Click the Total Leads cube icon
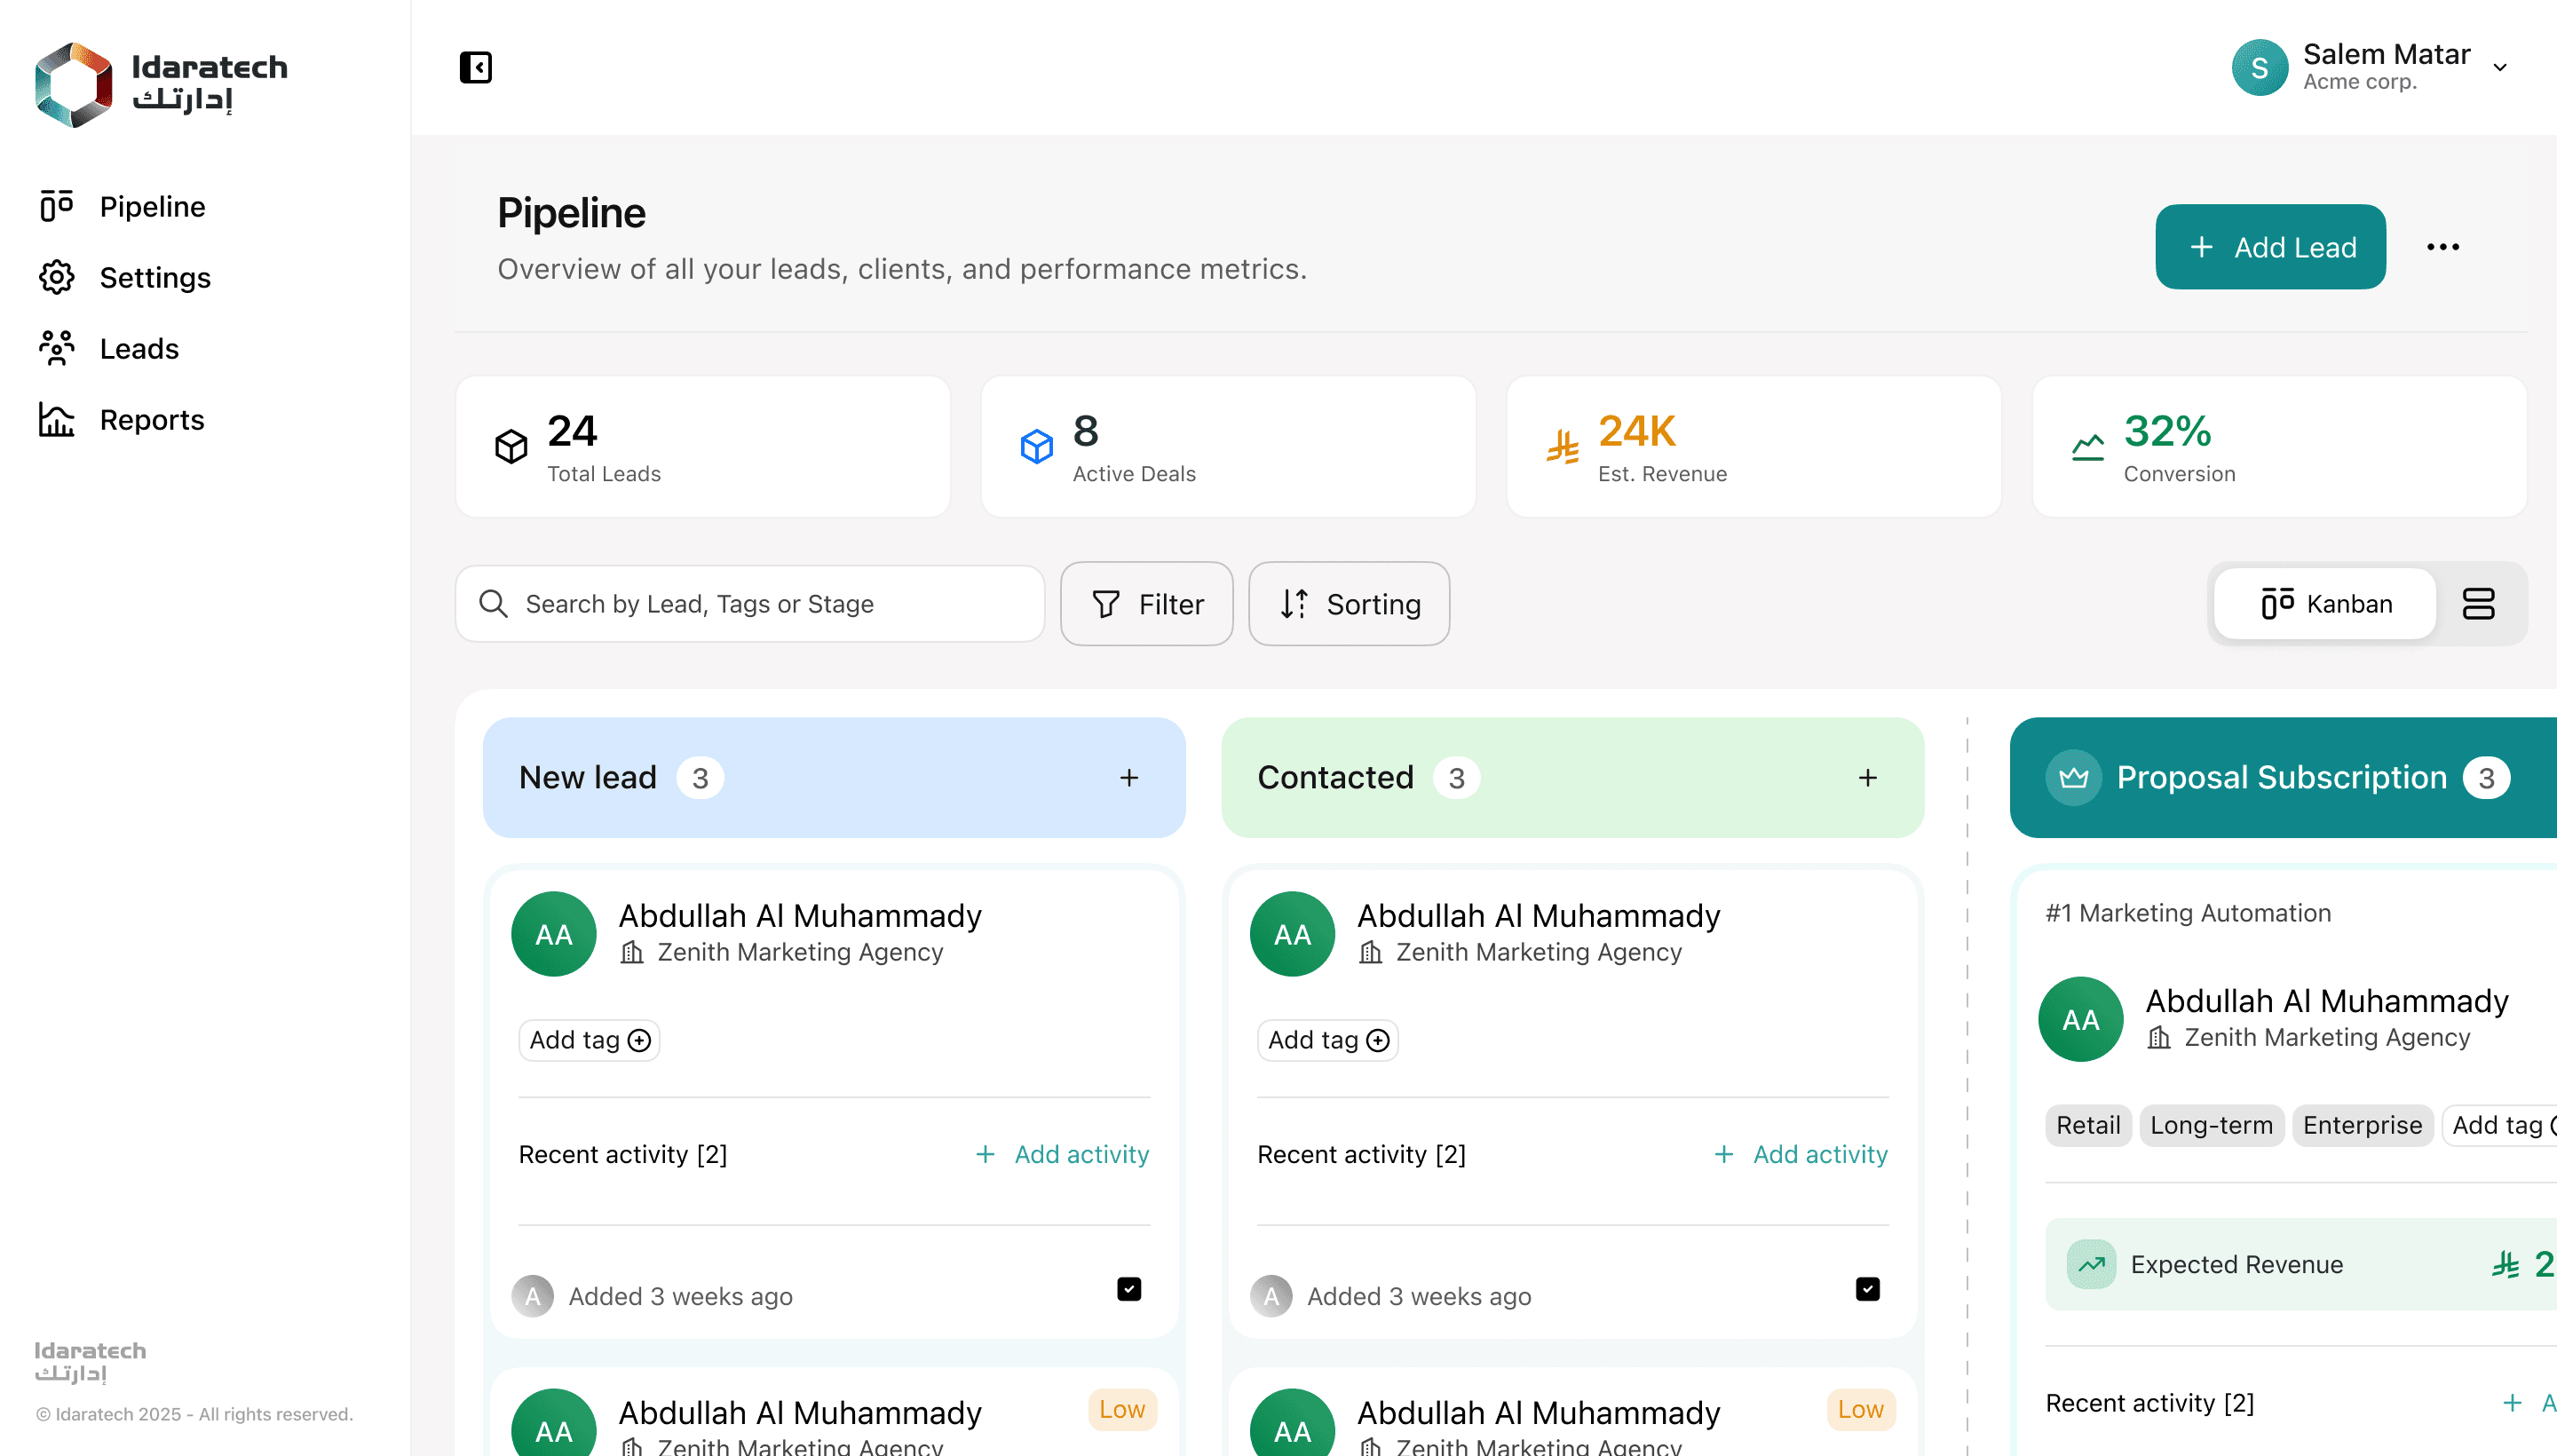Viewport: 2557px width, 1456px height. point(511,446)
